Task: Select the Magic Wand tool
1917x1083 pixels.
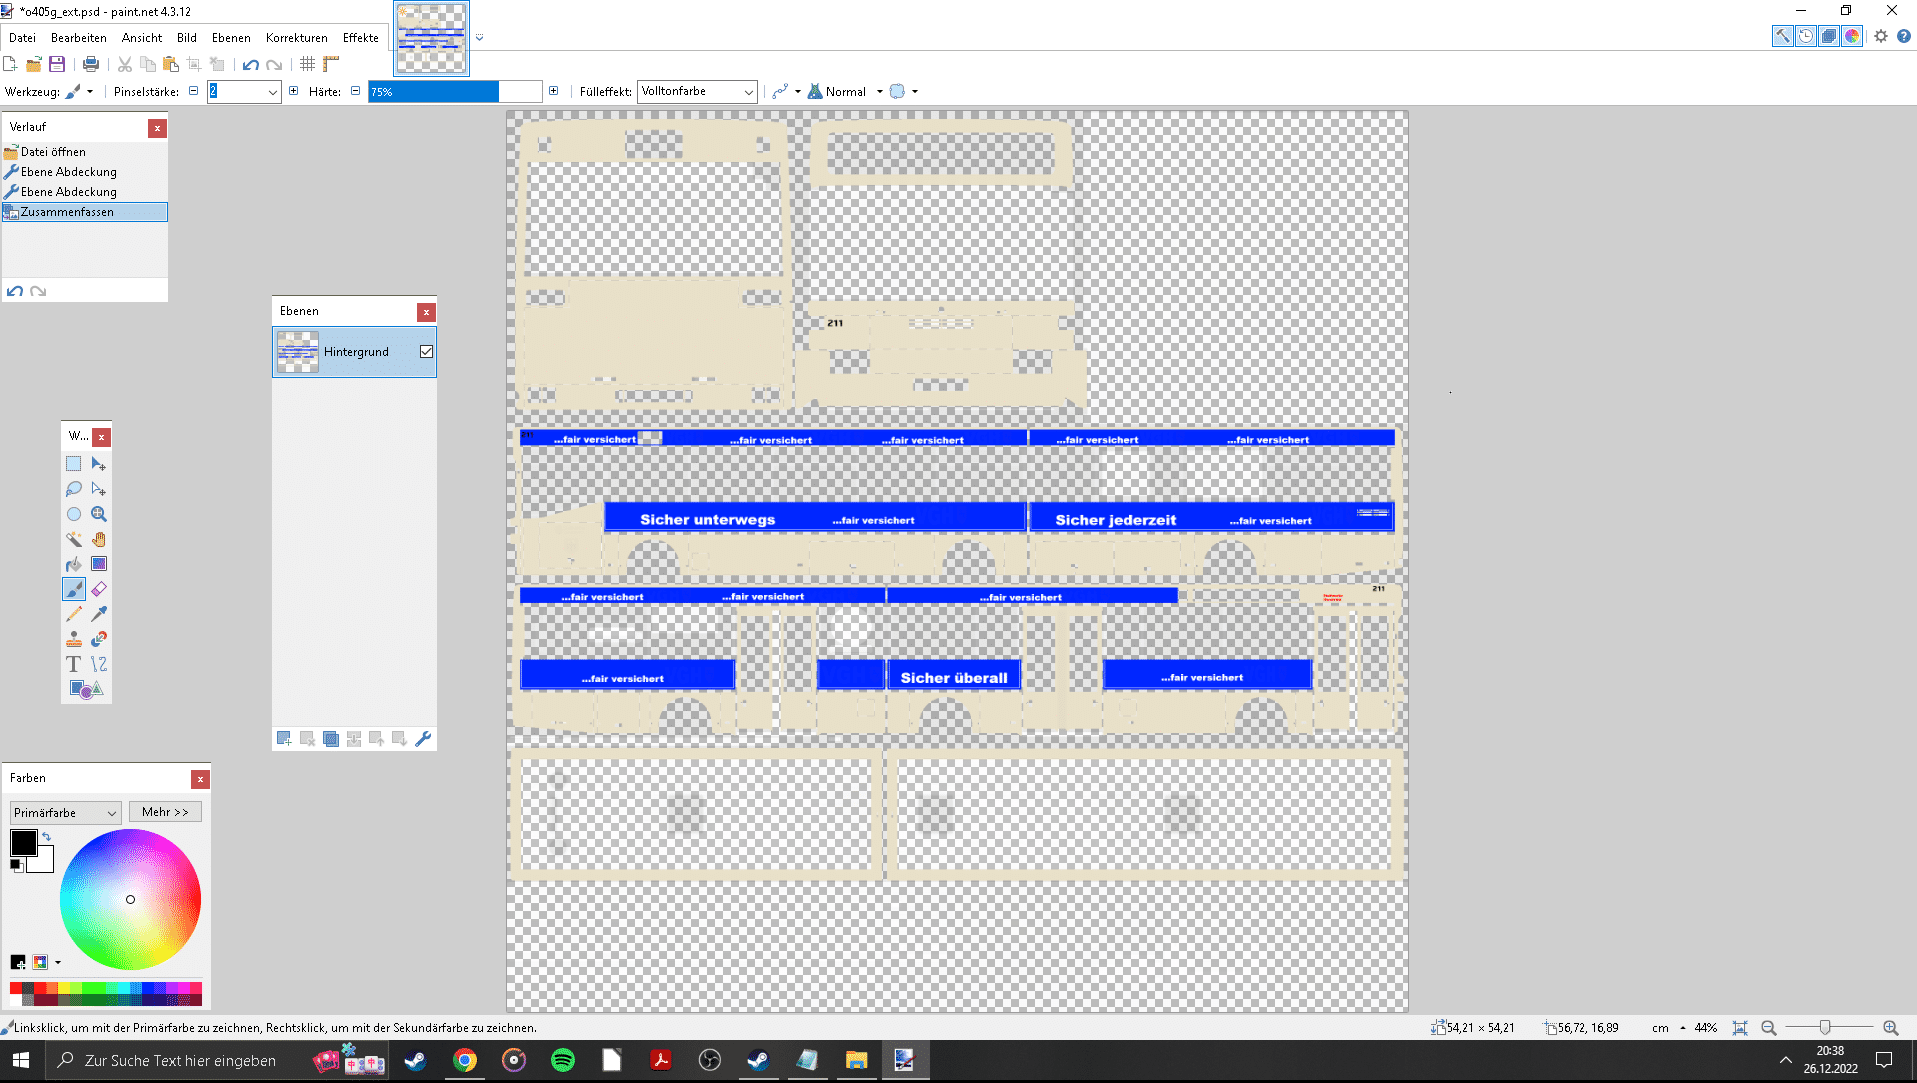Action: 74,539
